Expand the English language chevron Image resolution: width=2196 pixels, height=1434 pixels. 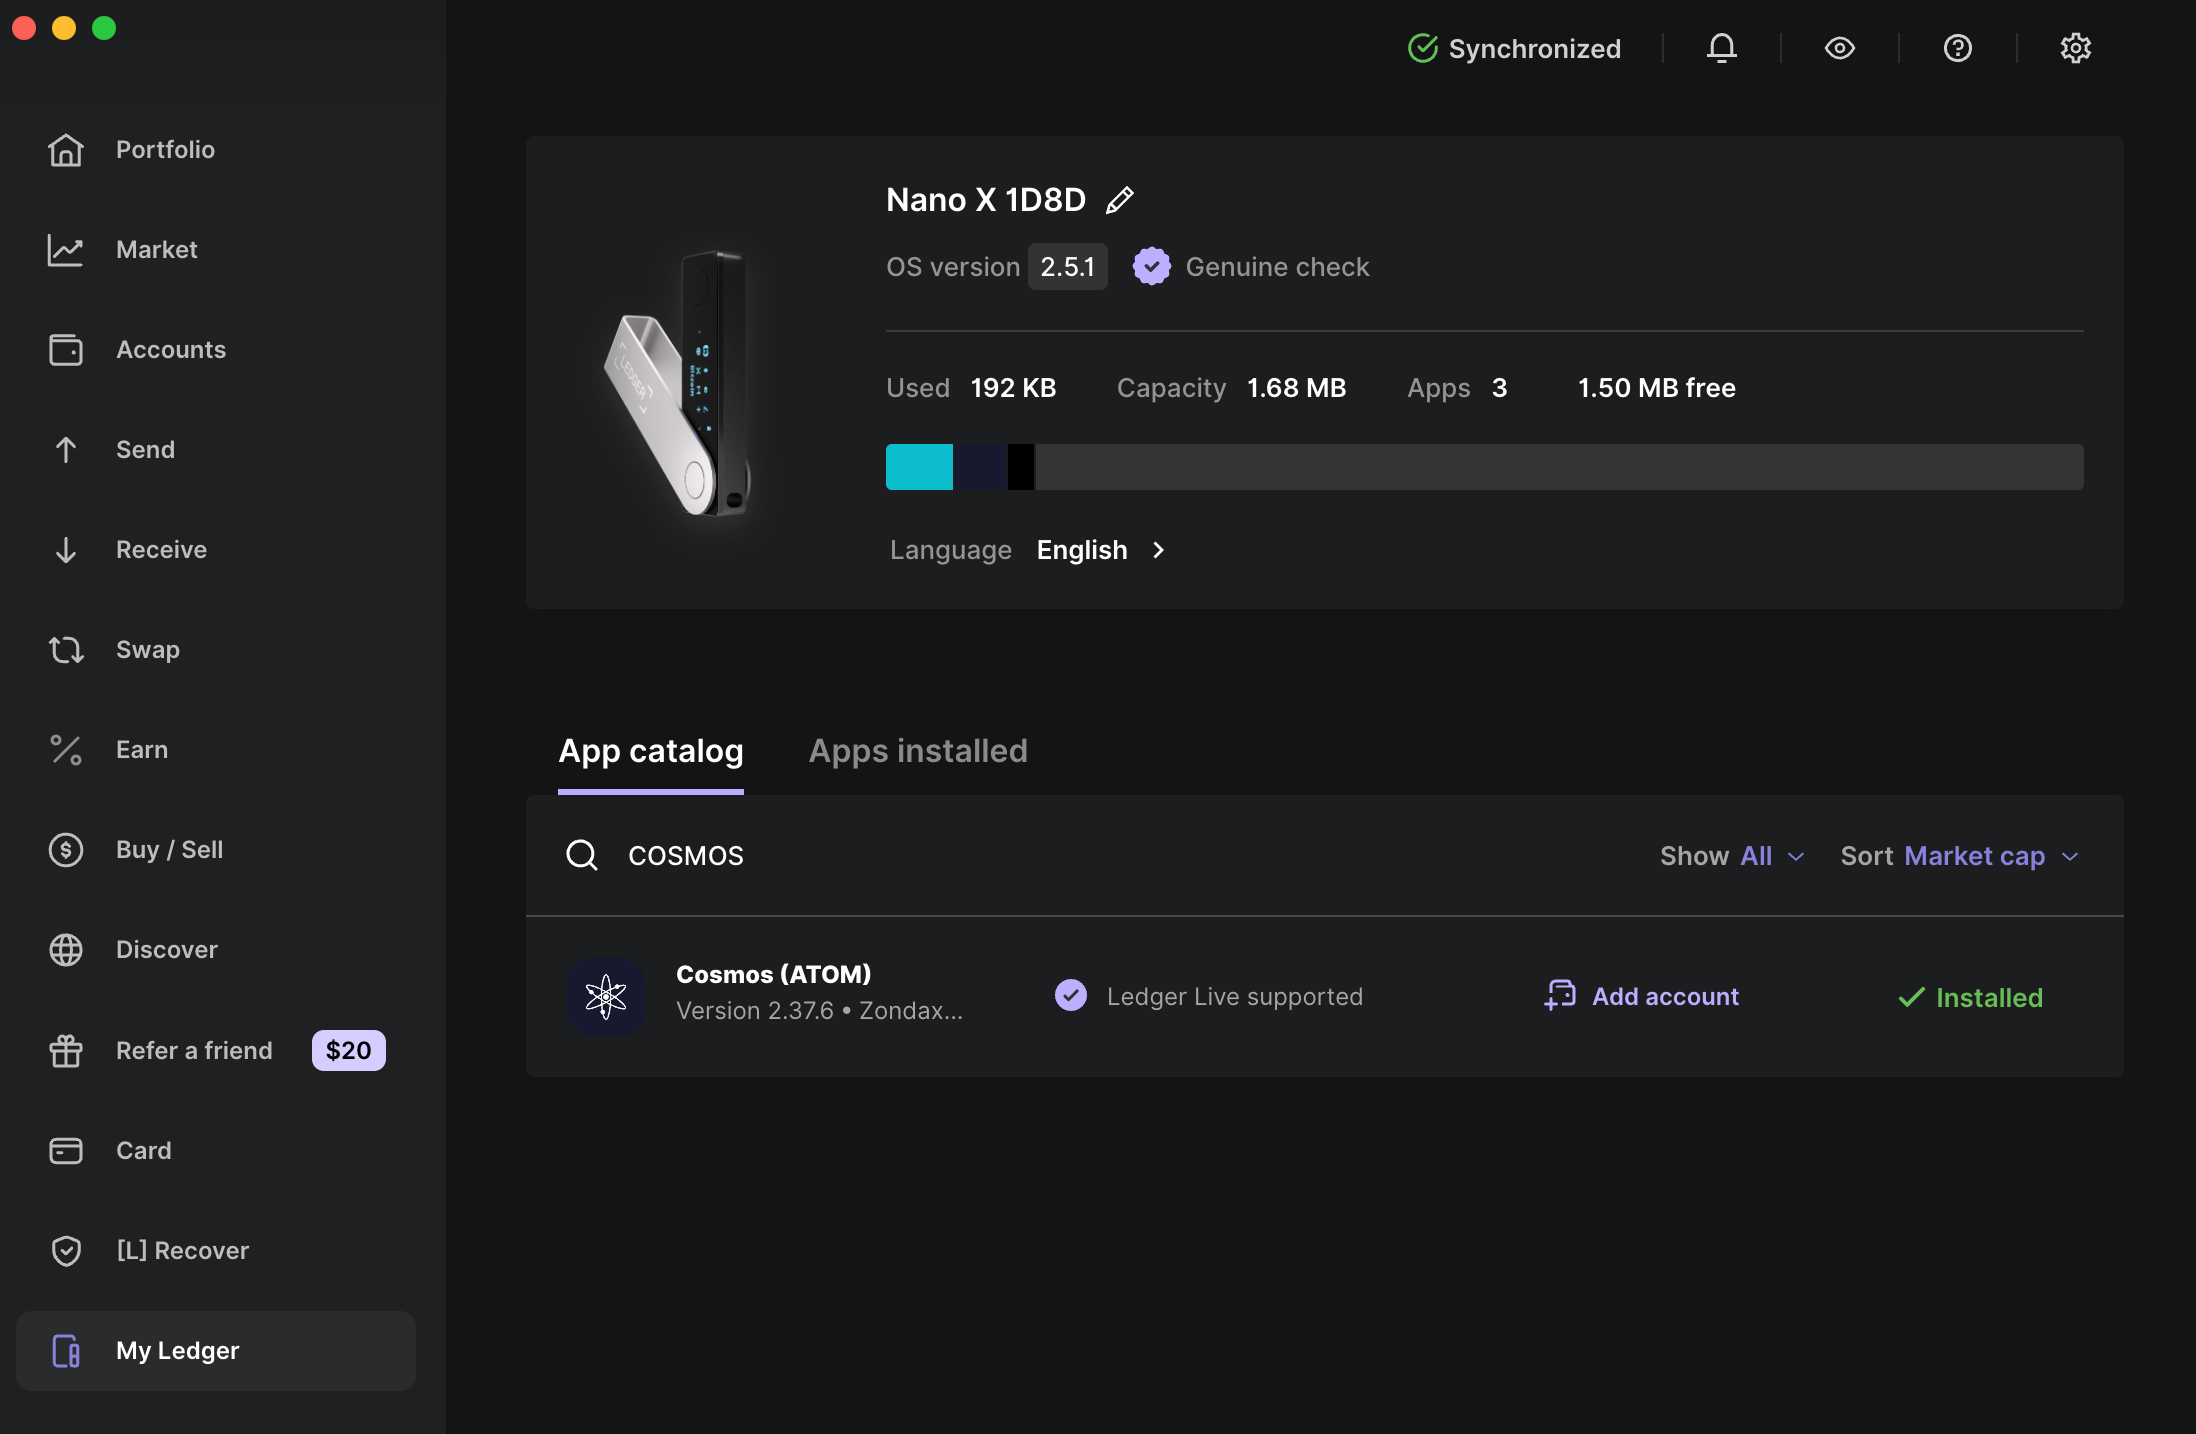coord(1158,550)
